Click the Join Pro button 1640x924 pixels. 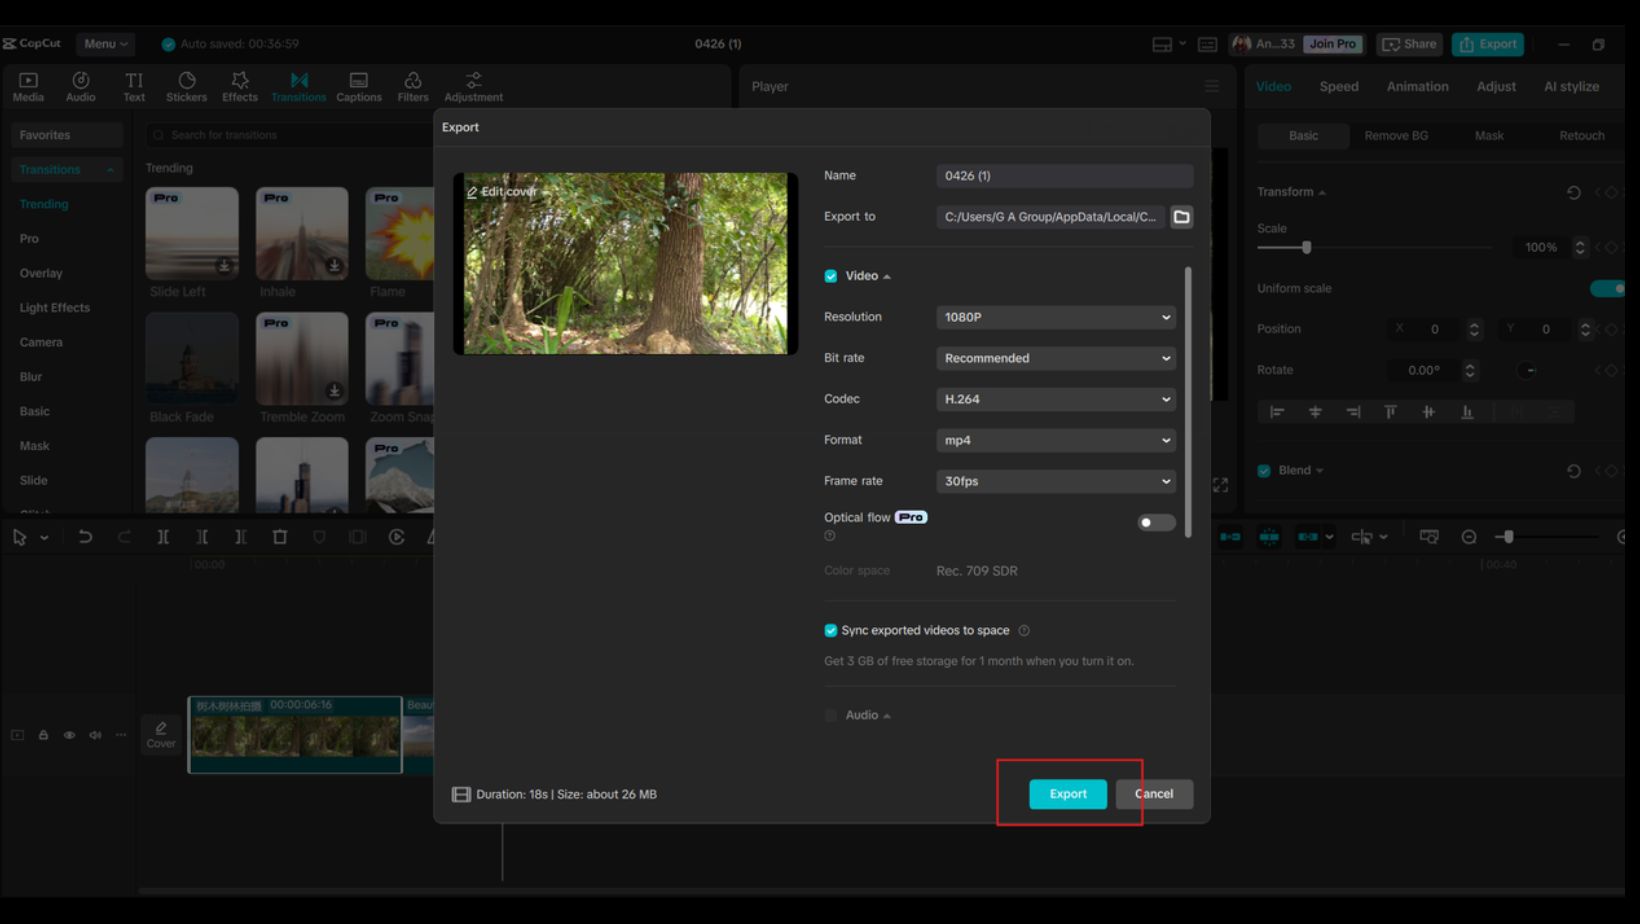point(1333,44)
